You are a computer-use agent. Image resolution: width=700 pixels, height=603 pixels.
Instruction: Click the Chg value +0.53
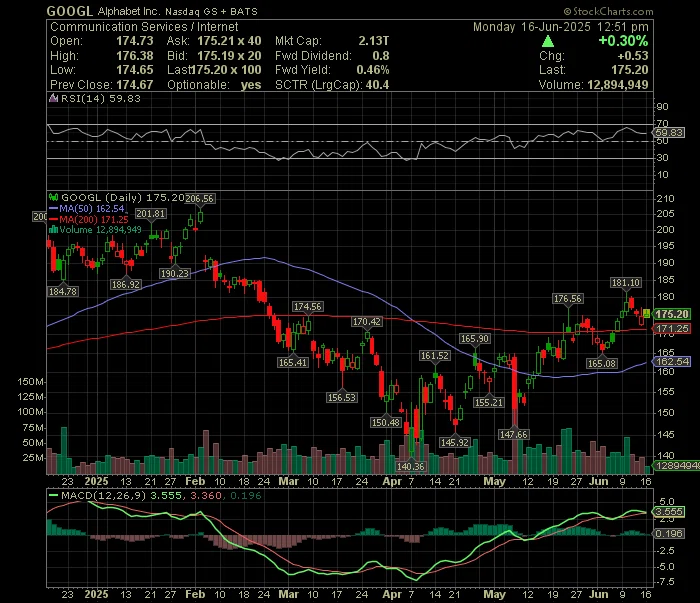pyautogui.click(x=633, y=56)
